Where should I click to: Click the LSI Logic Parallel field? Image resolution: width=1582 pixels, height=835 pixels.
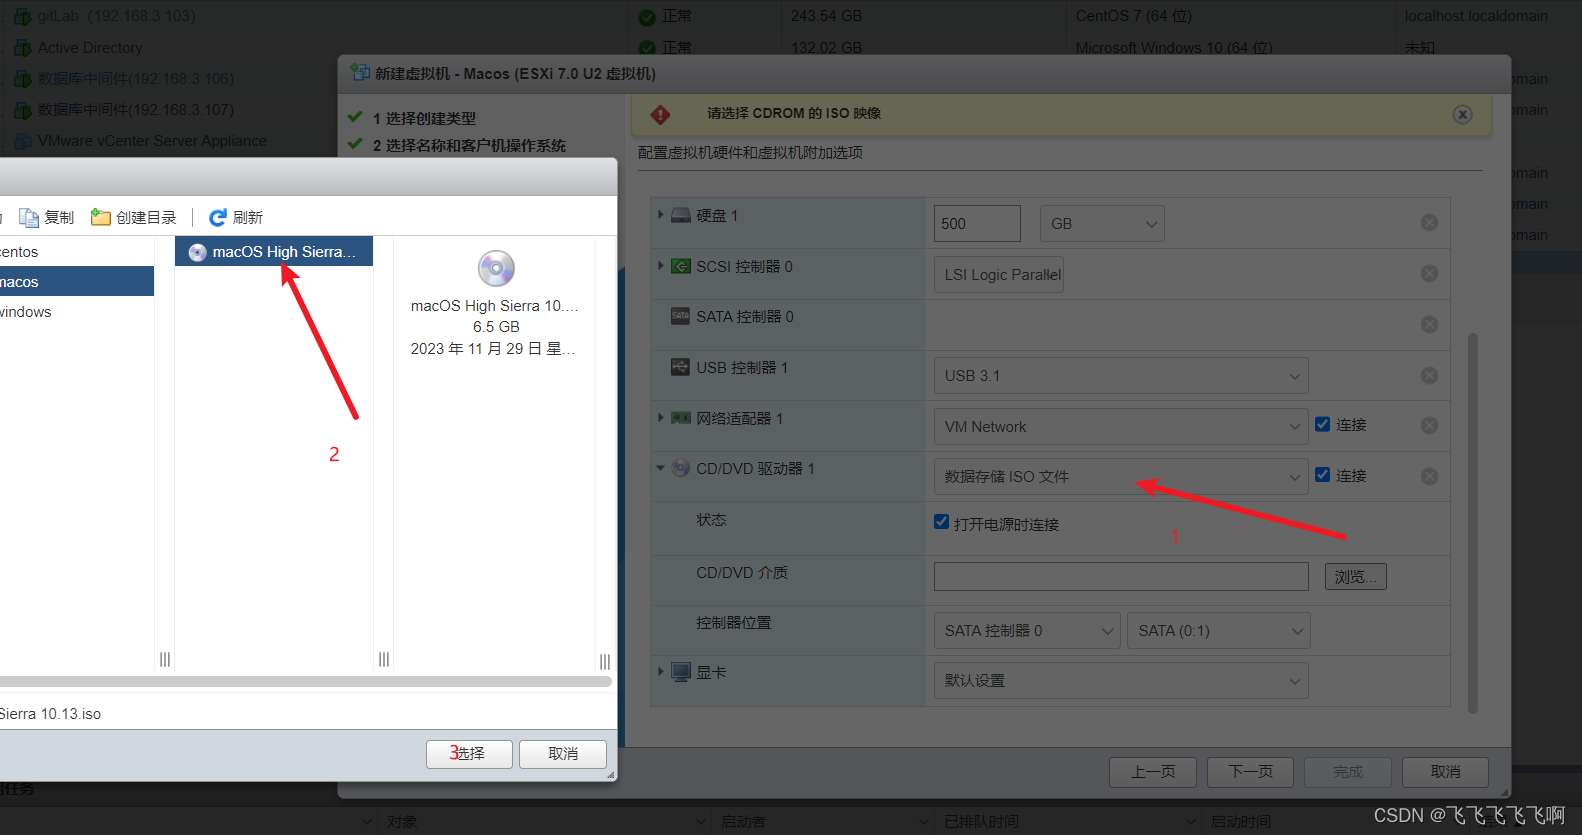pyautogui.click(x=998, y=275)
